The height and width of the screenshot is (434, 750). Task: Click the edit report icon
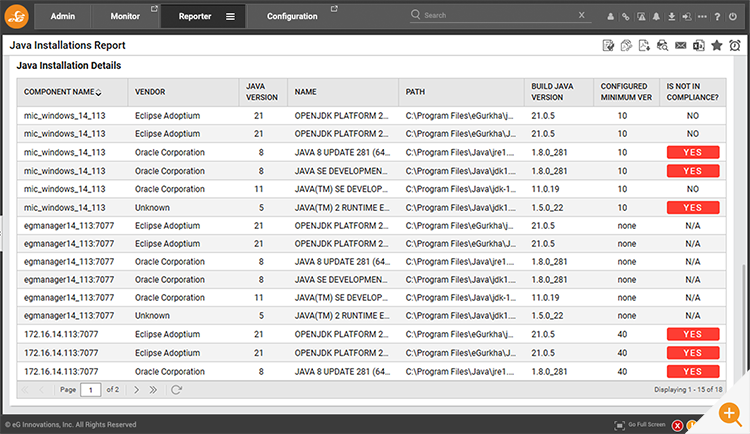point(608,45)
